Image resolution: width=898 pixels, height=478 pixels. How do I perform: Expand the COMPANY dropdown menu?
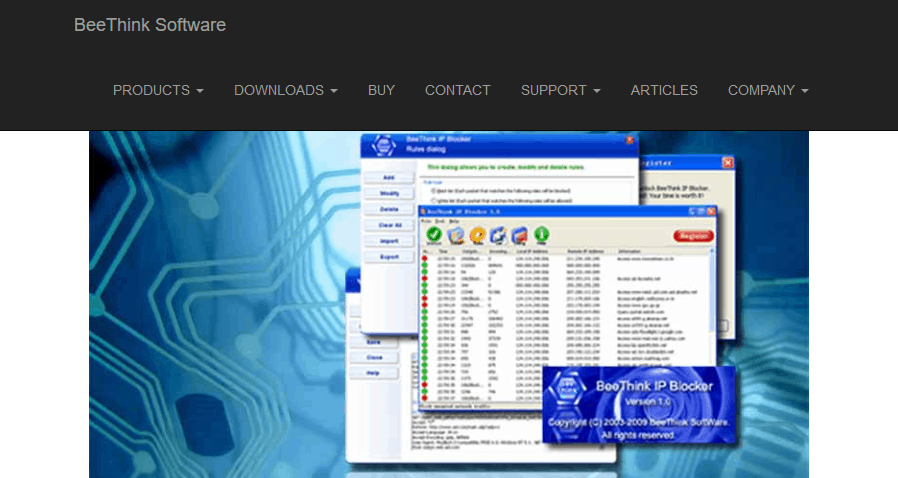click(x=768, y=90)
